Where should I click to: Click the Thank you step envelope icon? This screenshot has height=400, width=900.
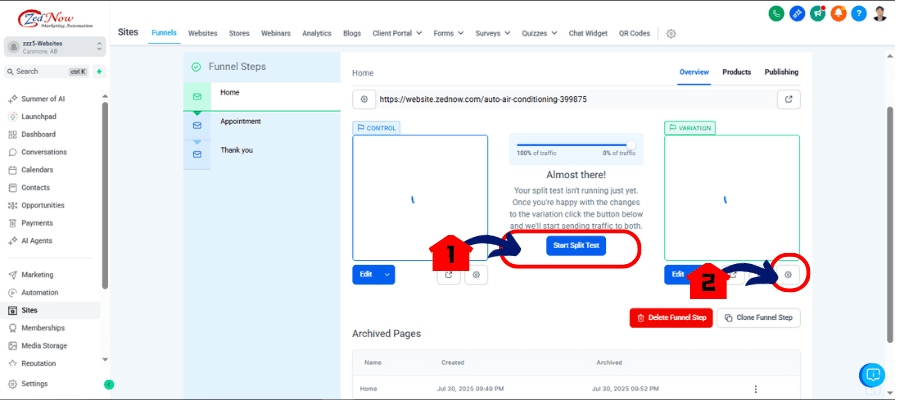click(x=197, y=154)
